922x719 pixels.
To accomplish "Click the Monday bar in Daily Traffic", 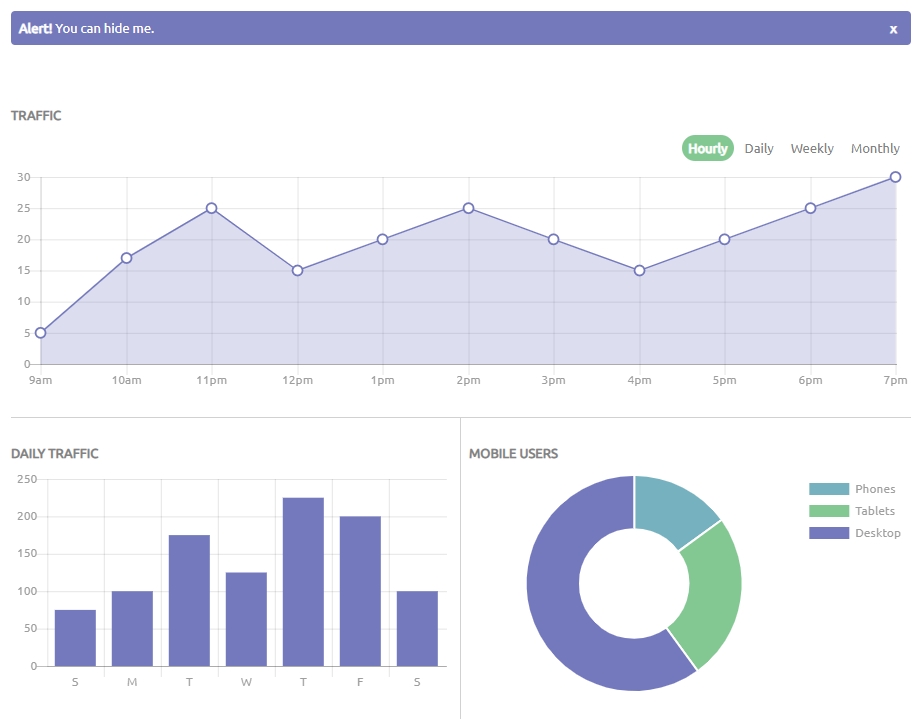I will click(132, 628).
